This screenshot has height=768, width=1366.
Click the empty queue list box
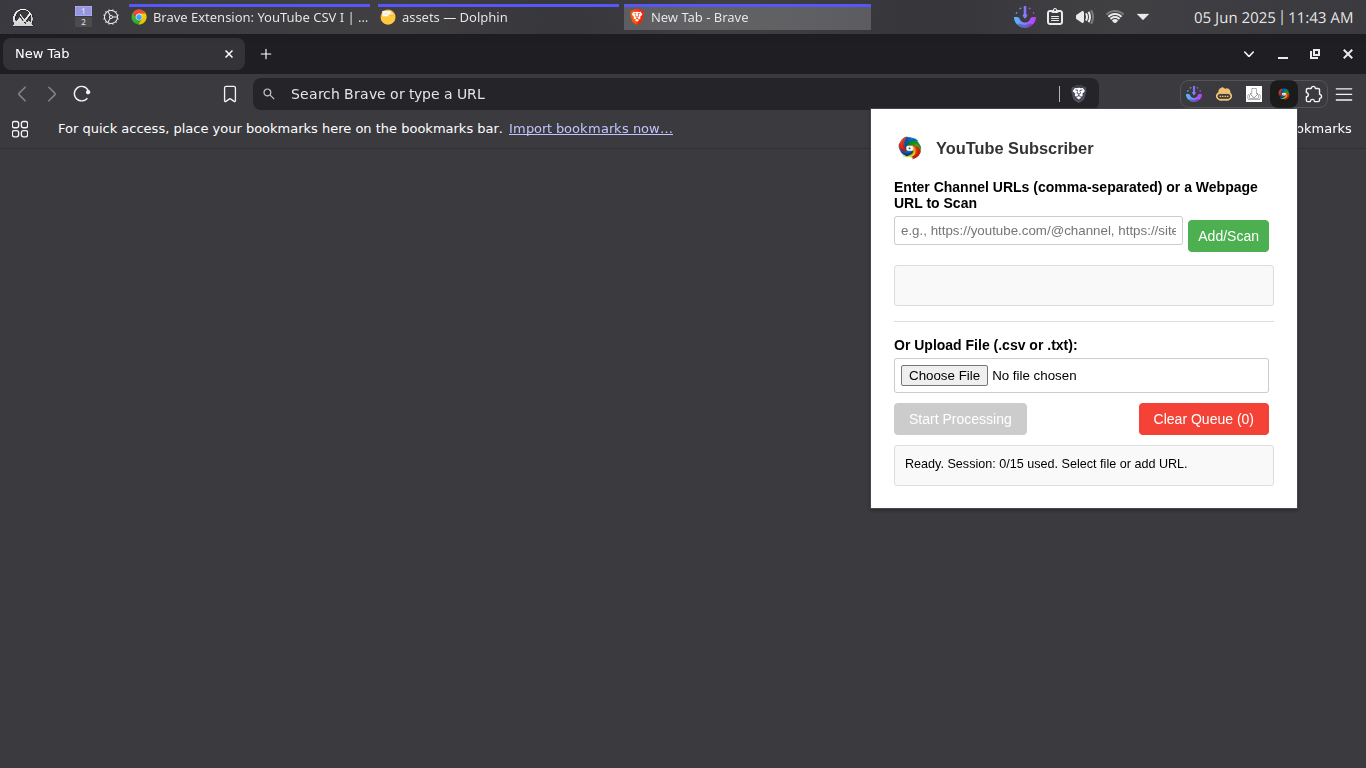(1084, 285)
